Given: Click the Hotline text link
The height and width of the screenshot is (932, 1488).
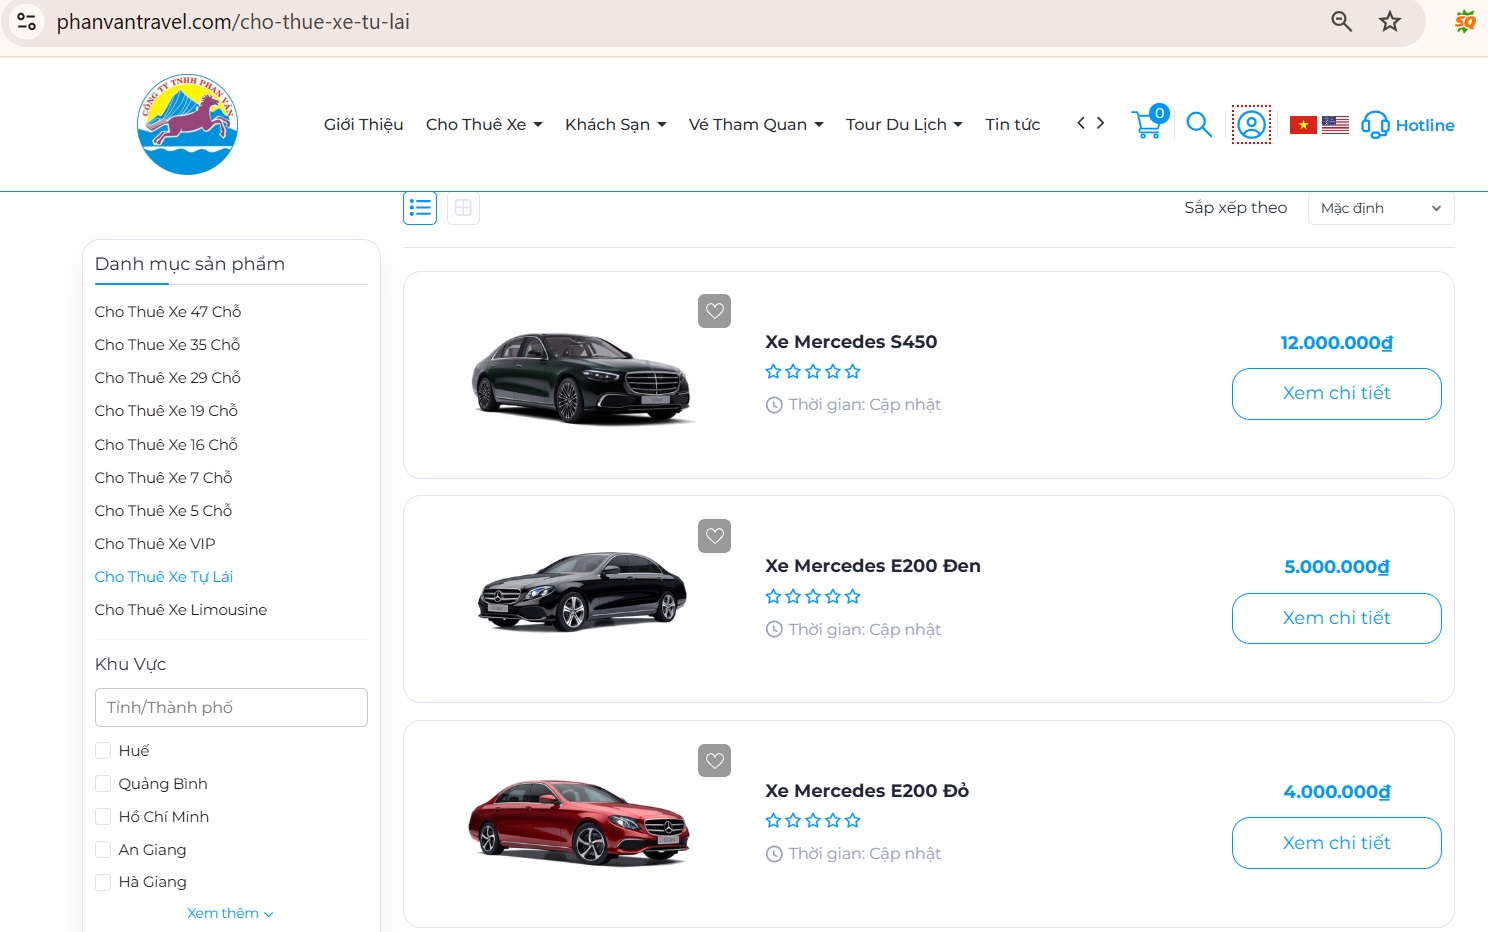Looking at the screenshot, I should coord(1425,125).
